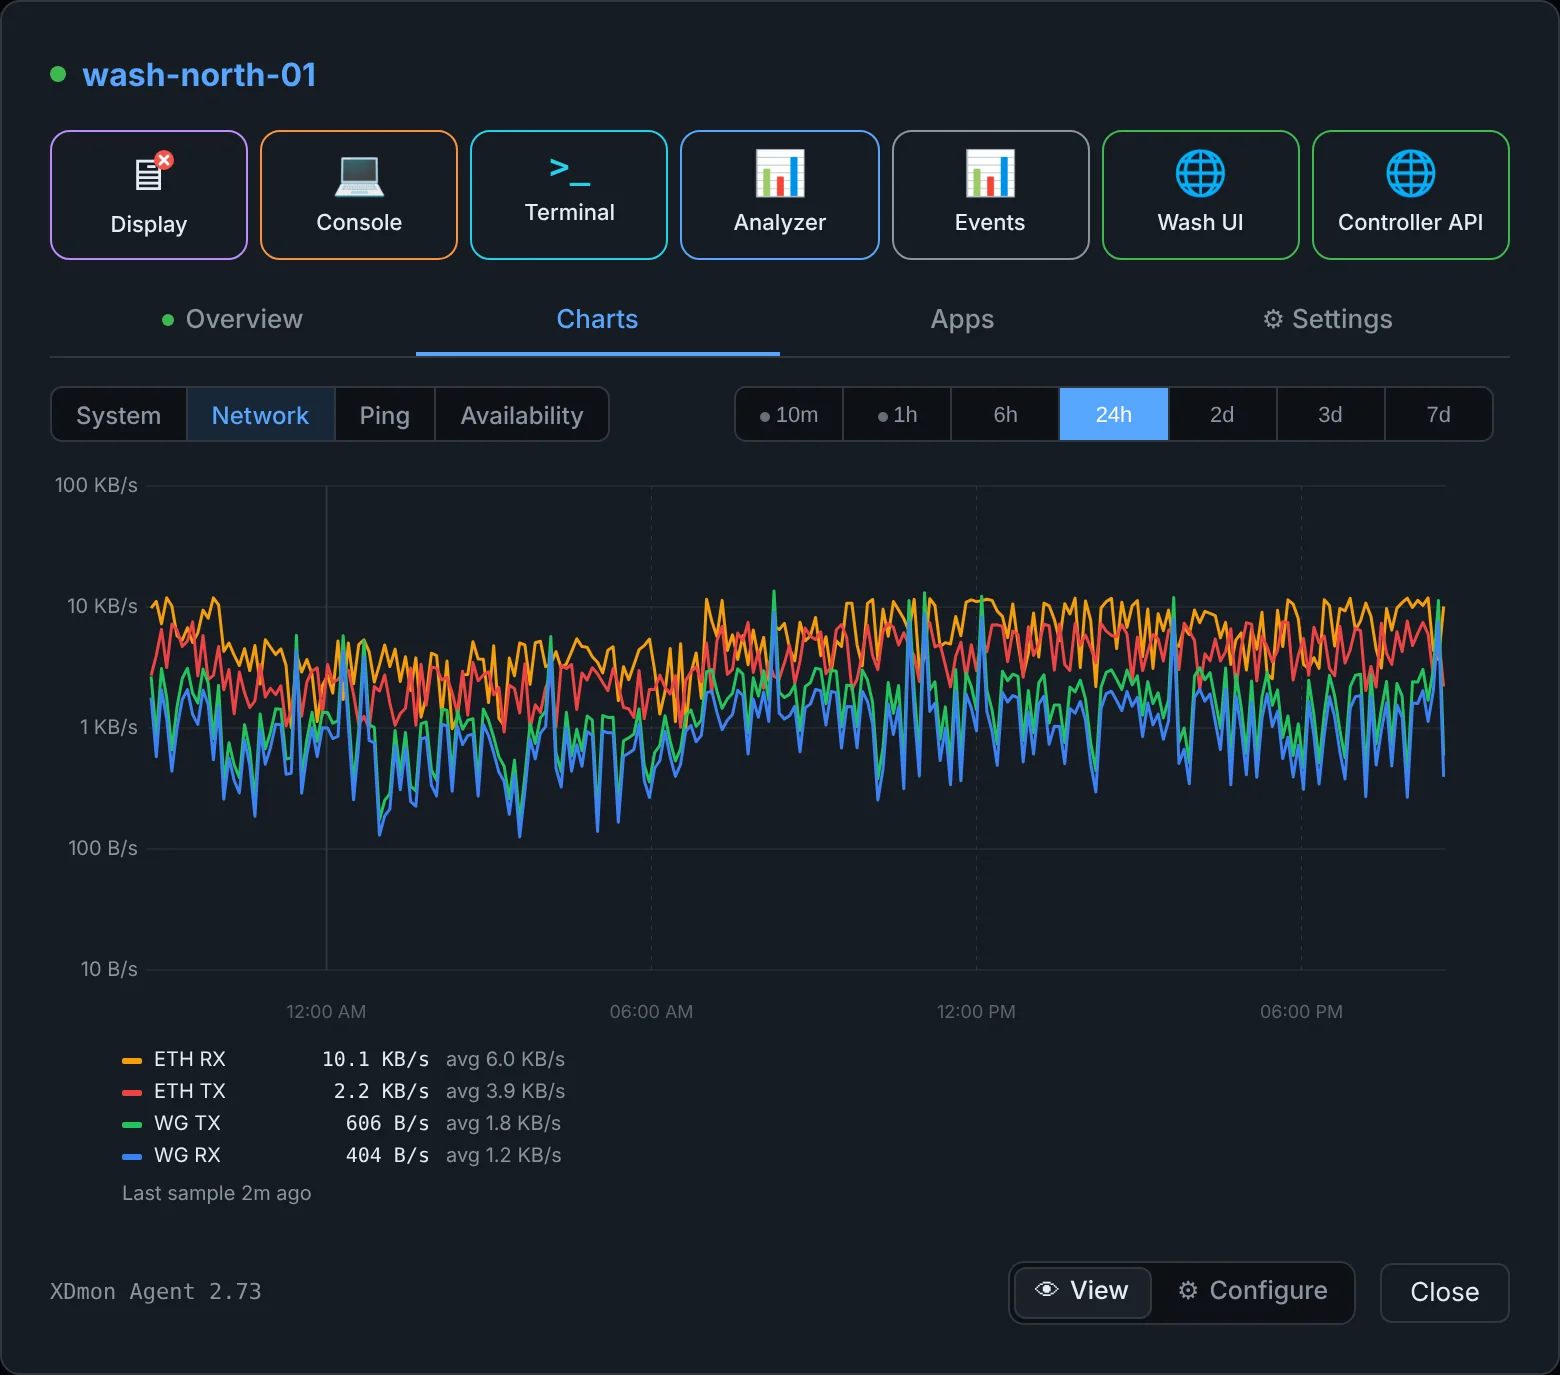Screen dimensions: 1560x1375
Task: Click the 06:00 PM axis label
Action: 1301,1011
